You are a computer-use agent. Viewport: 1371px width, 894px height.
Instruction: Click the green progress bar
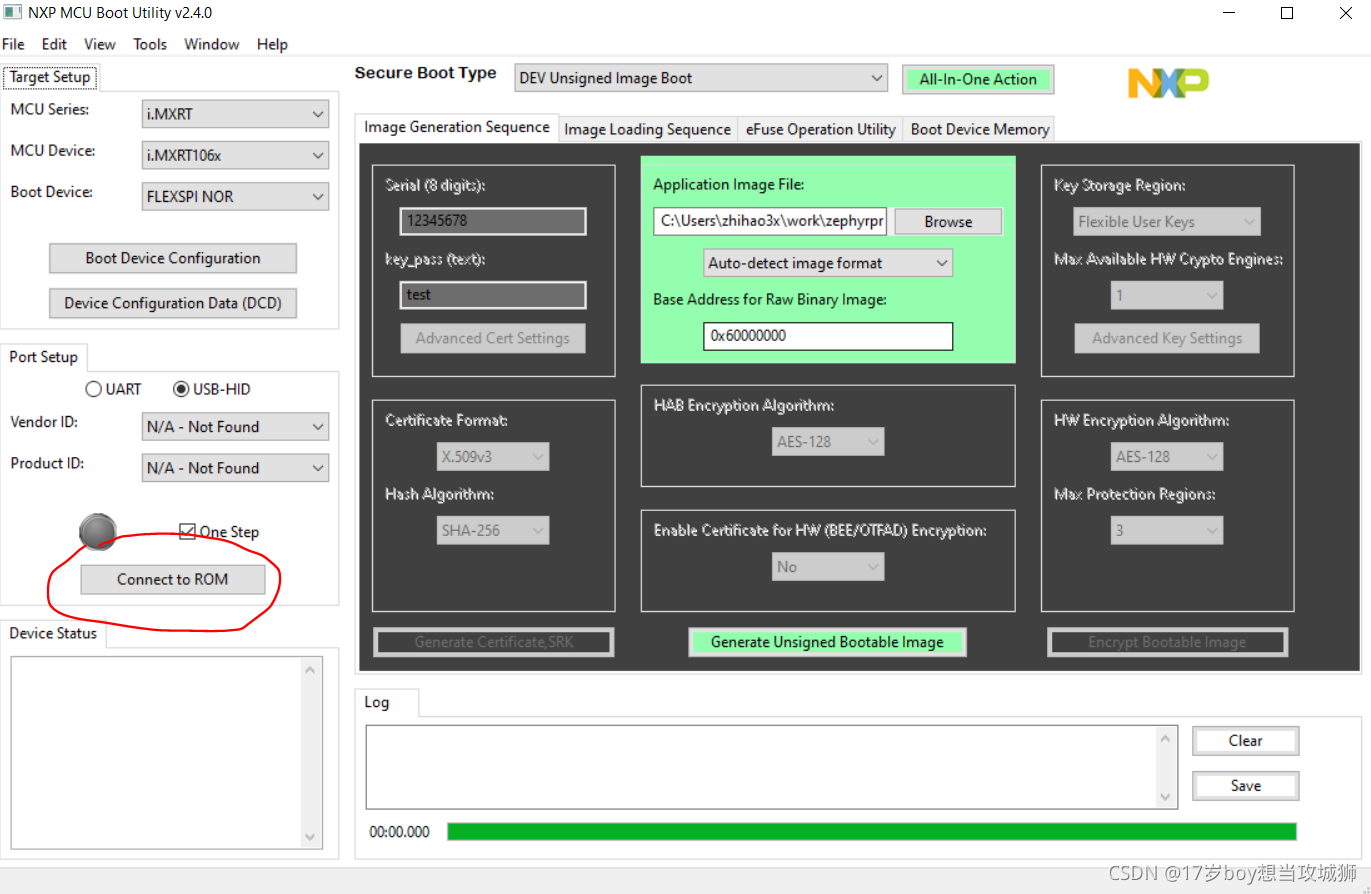871,832
